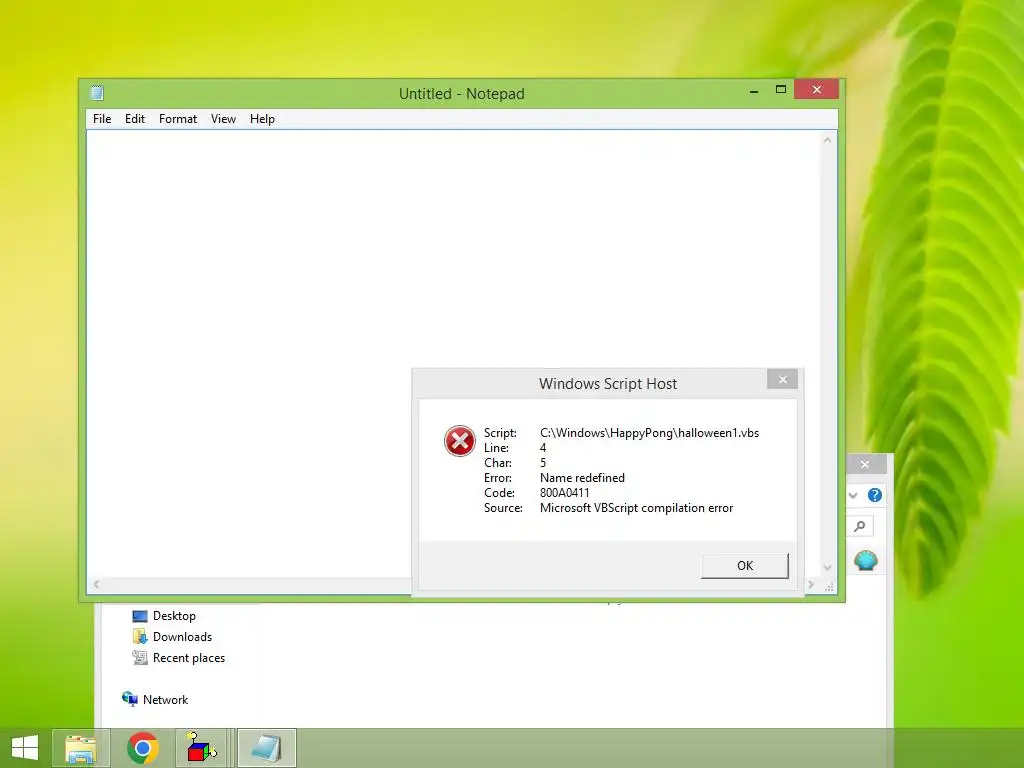Click Notepad vertical scrollbar down arrow
The image size is (1024, 768).
827,568
